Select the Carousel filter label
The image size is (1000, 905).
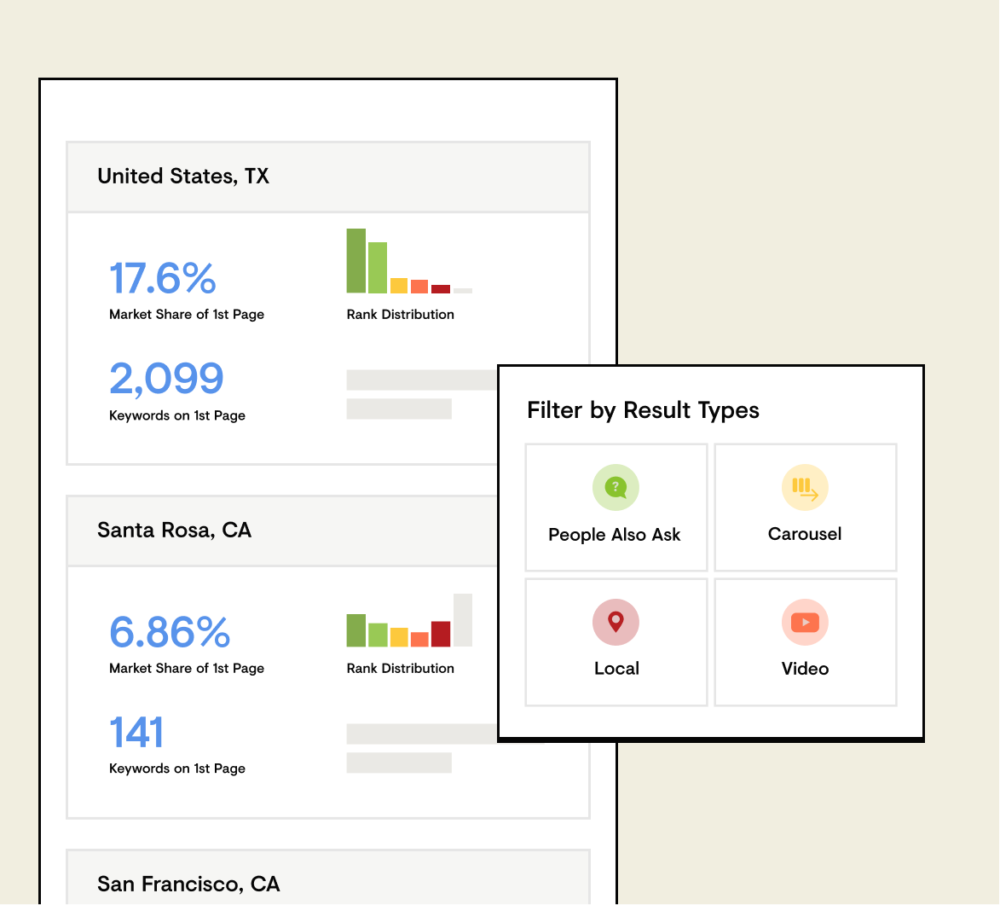[x=804, y=534]
